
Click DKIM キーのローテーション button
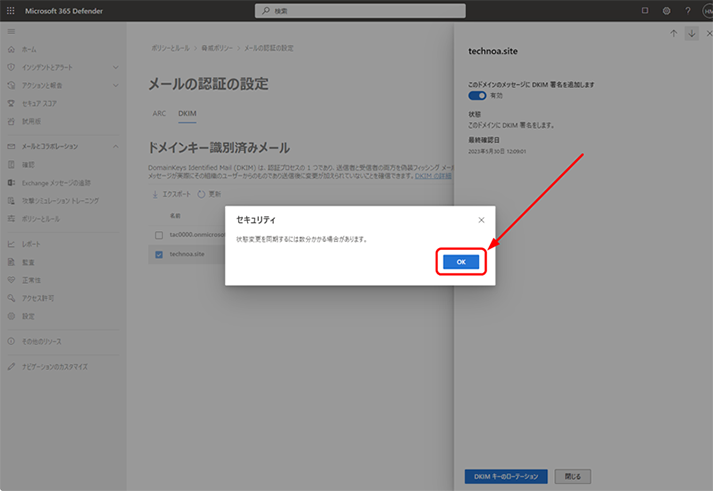tap(506, 476)
